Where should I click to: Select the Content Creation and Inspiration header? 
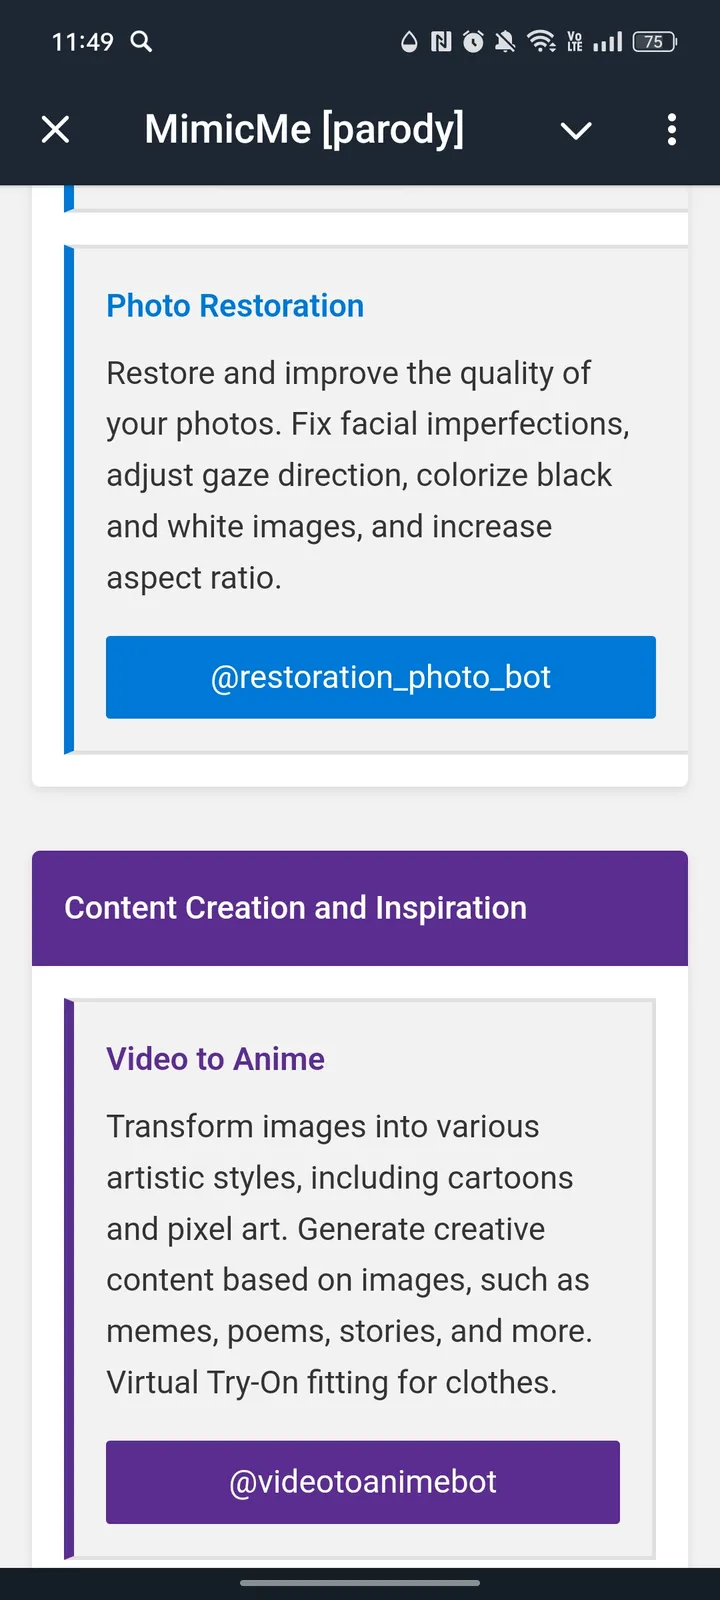point(295,907)
